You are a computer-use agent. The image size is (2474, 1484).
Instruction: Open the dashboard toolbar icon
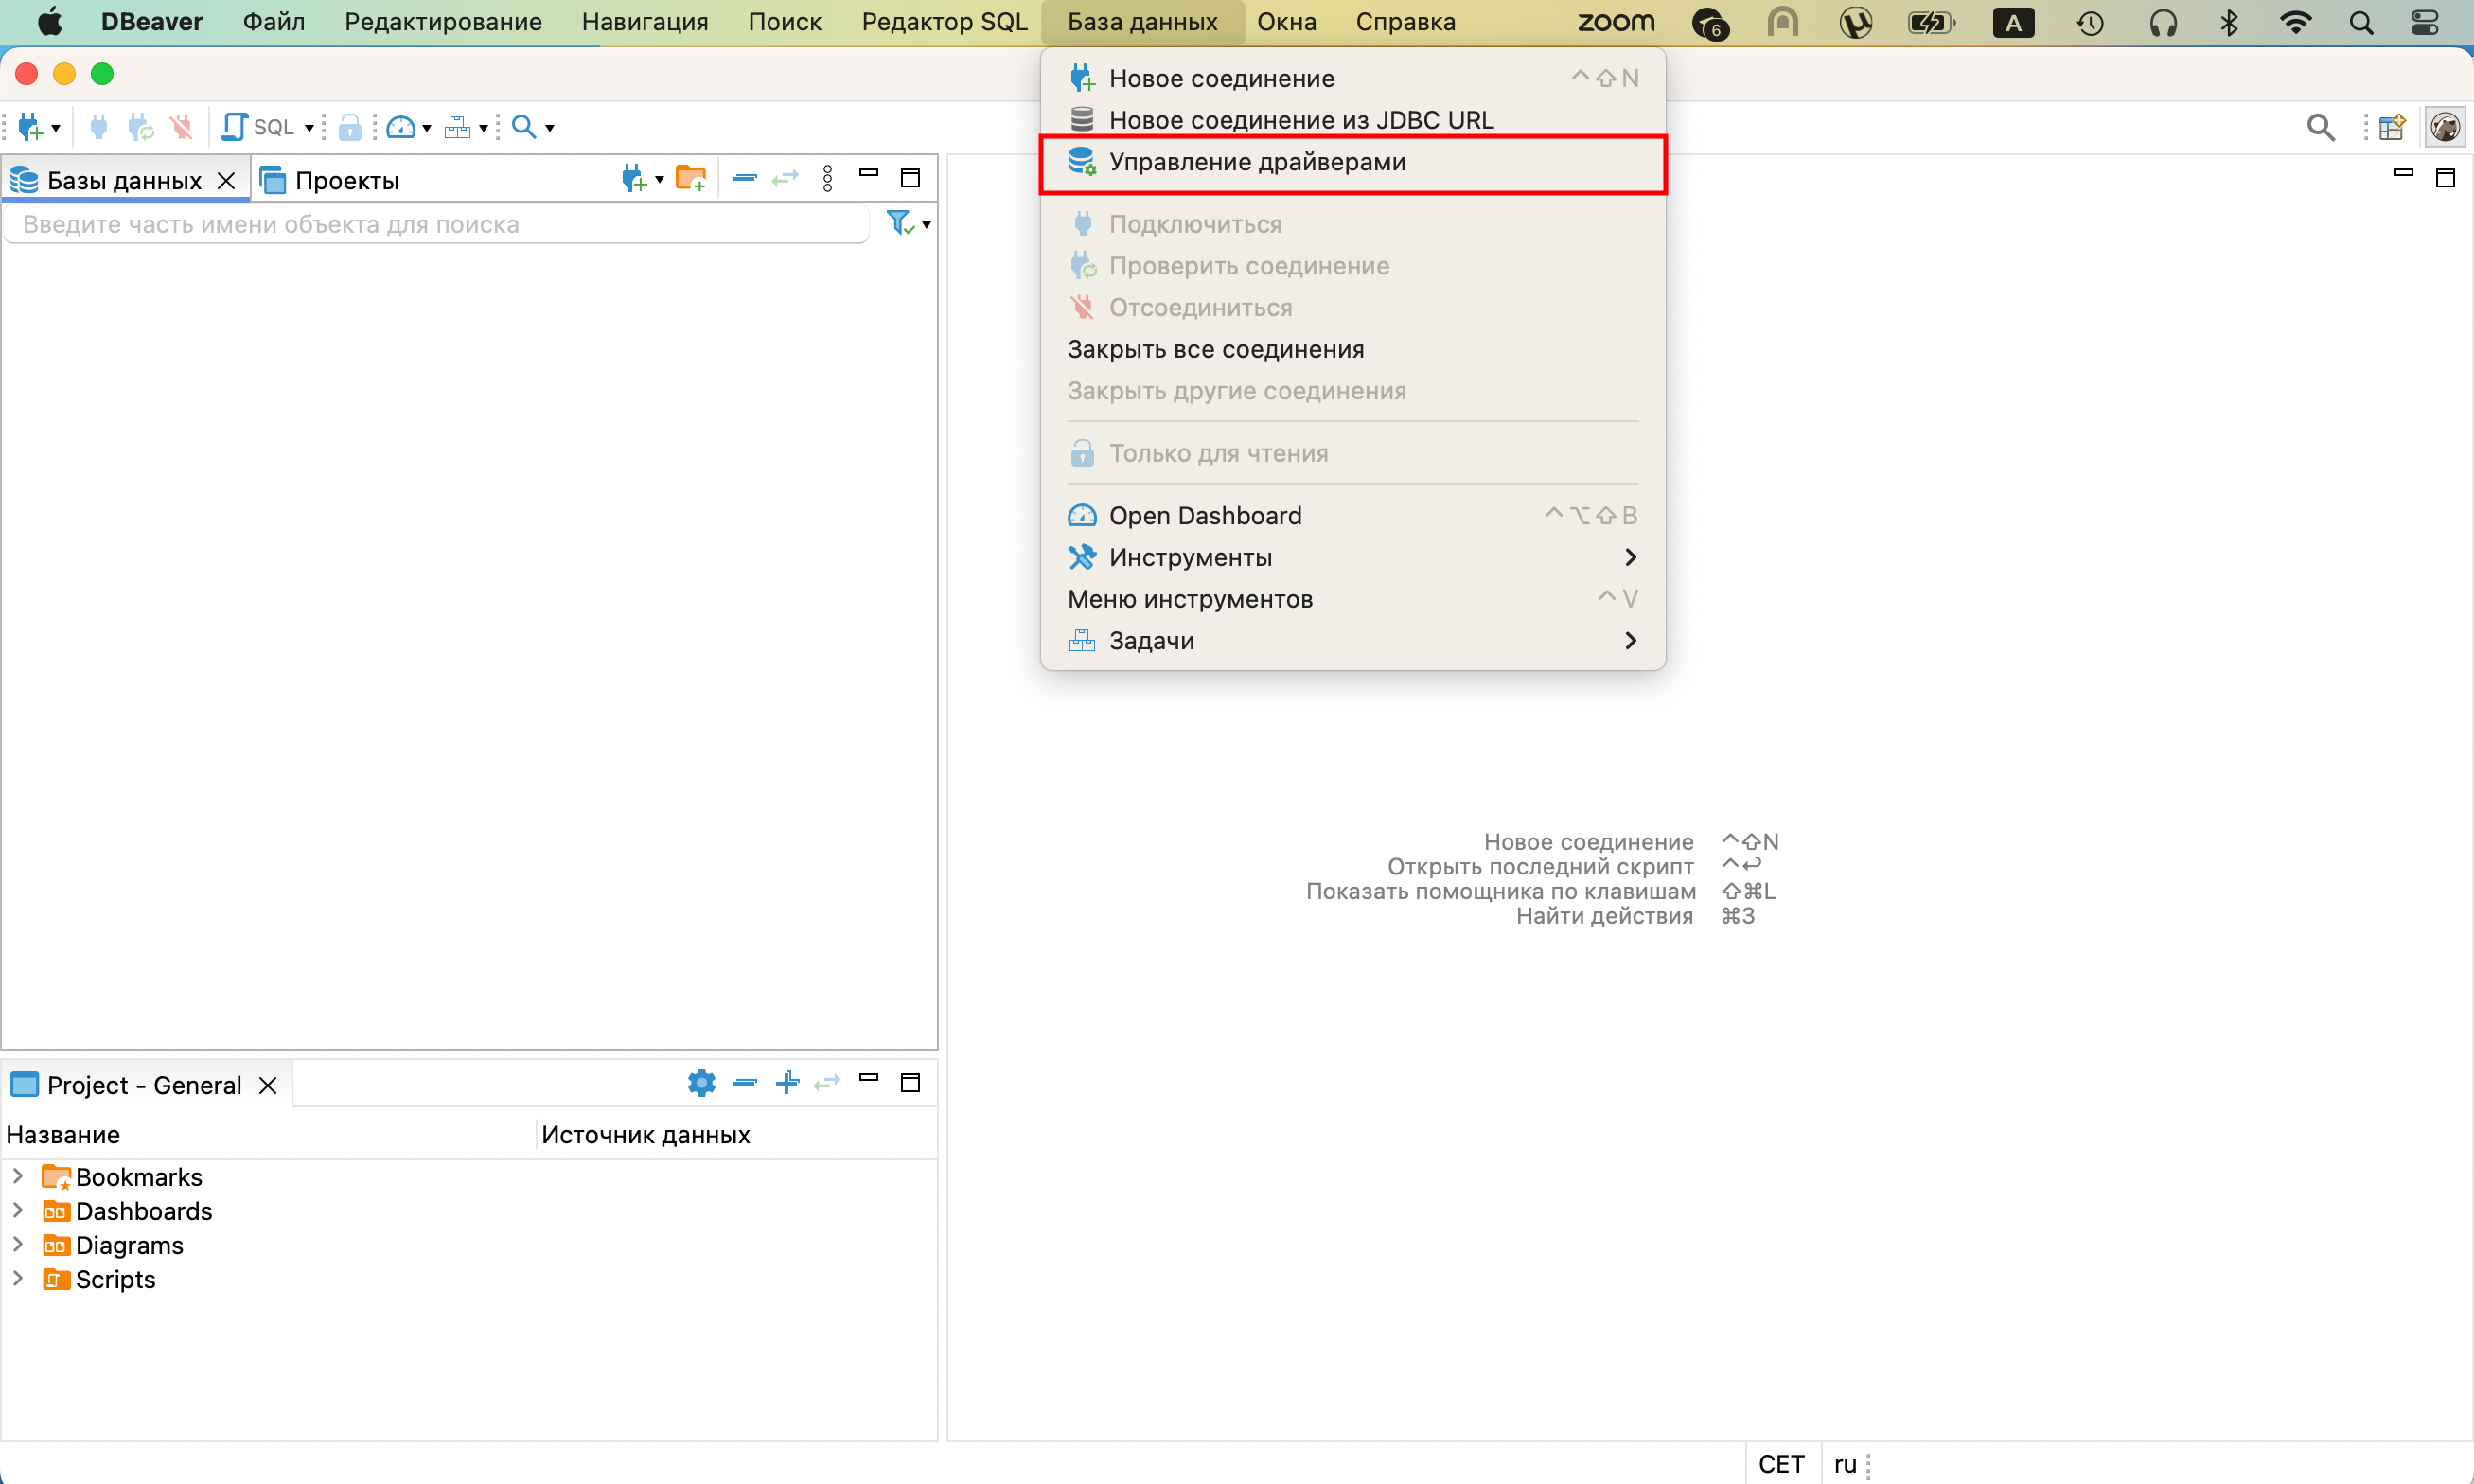click(400, 127)
